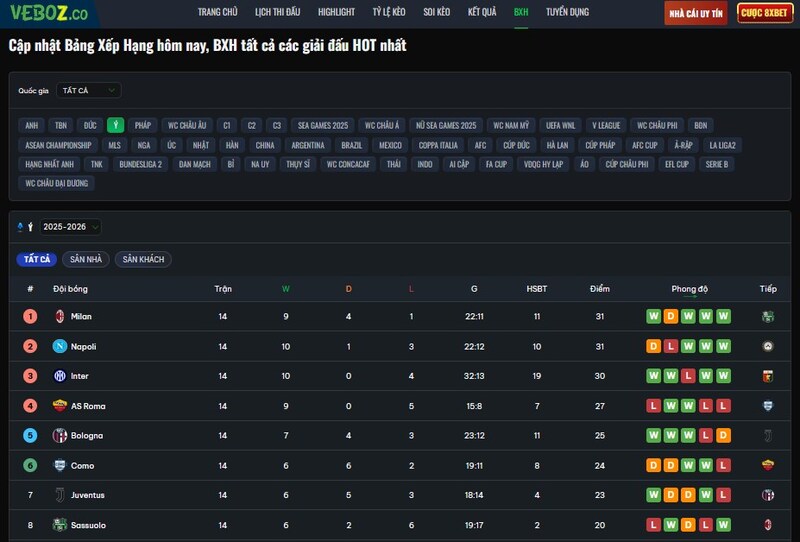Click the Inter club crest
800x542 pixels.
[x=60, y=376]
